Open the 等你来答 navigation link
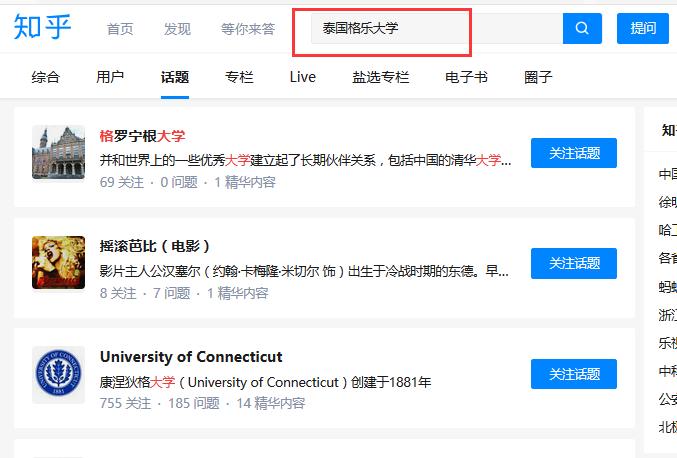The width and height of the screenshot is (677, 458). 248,29
